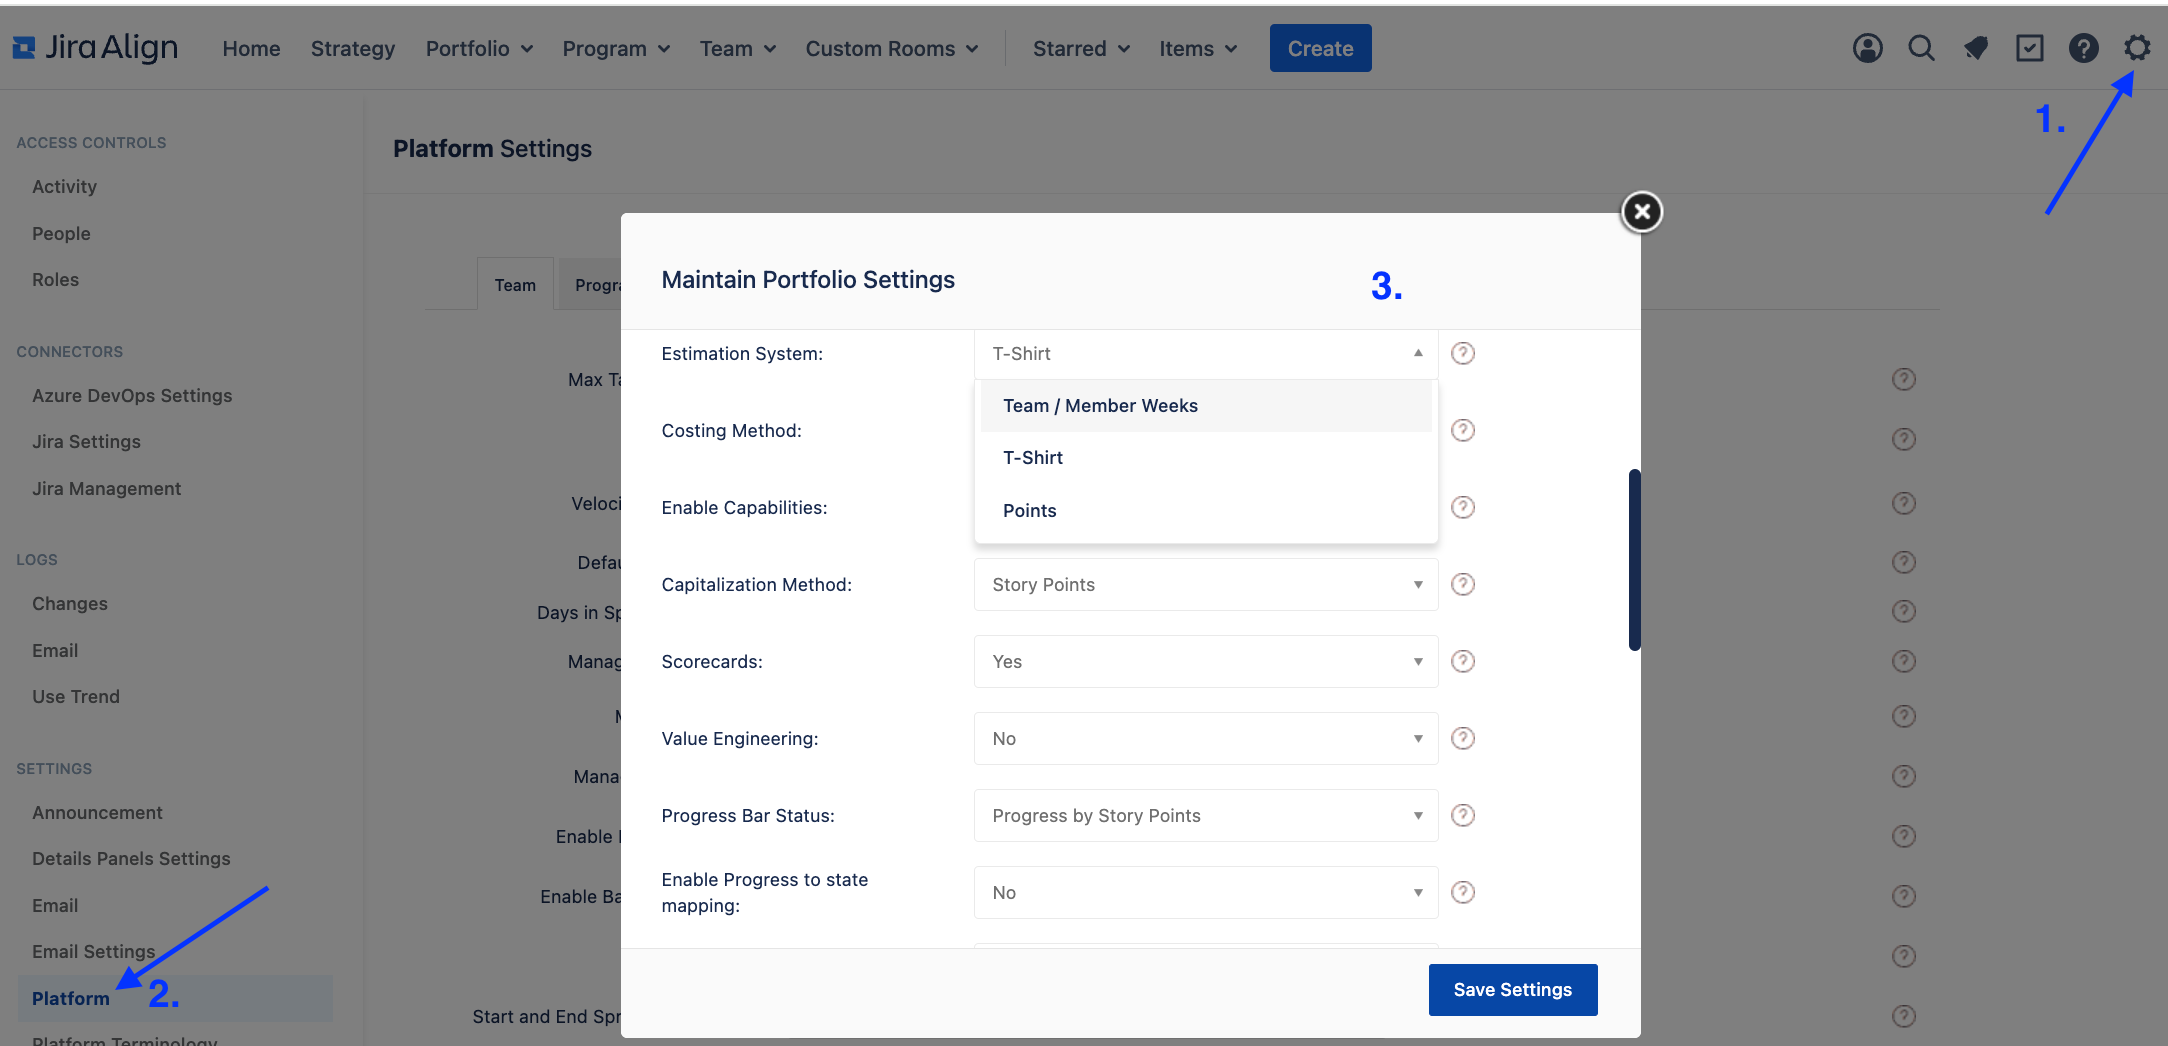Screen dimensions: 2168x1046
Task: Open Jira Management in the sidebar
Action: coord(106,488)
